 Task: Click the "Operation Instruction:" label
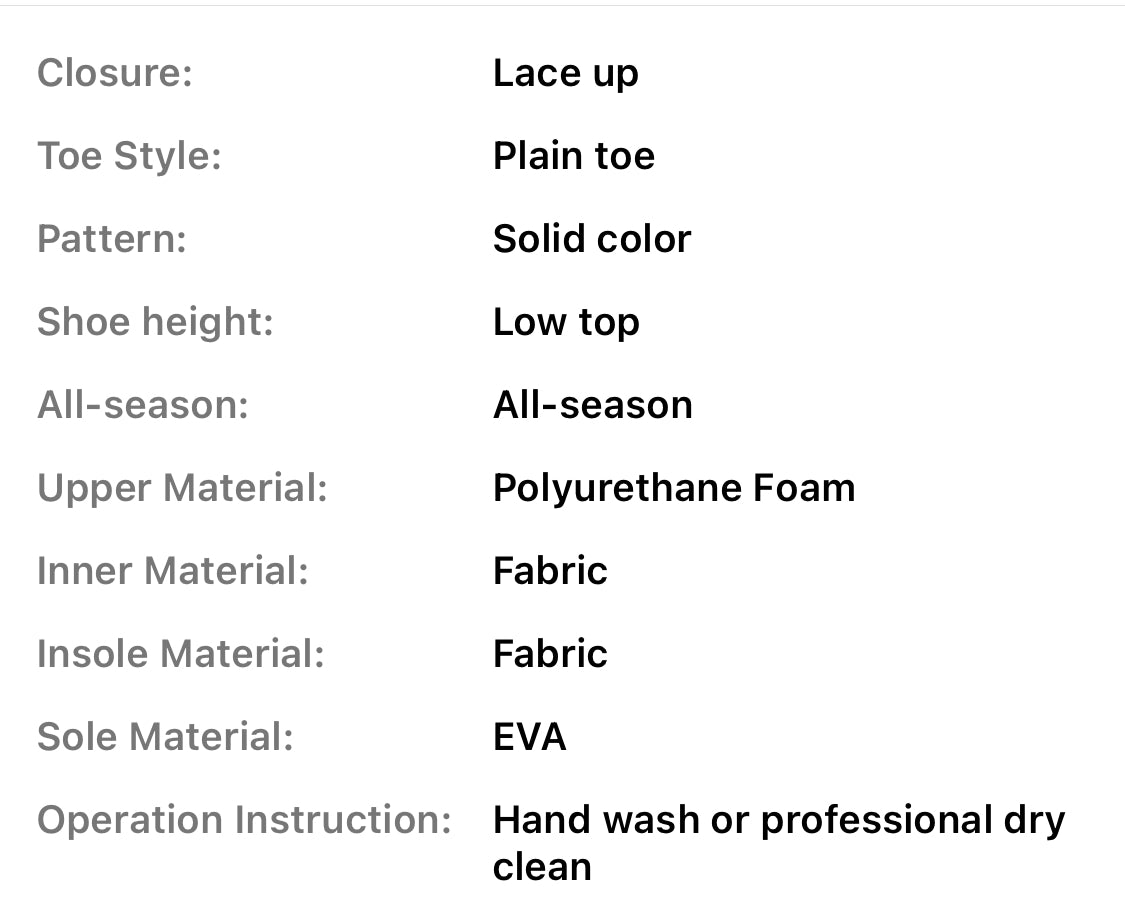click(245, 820)
